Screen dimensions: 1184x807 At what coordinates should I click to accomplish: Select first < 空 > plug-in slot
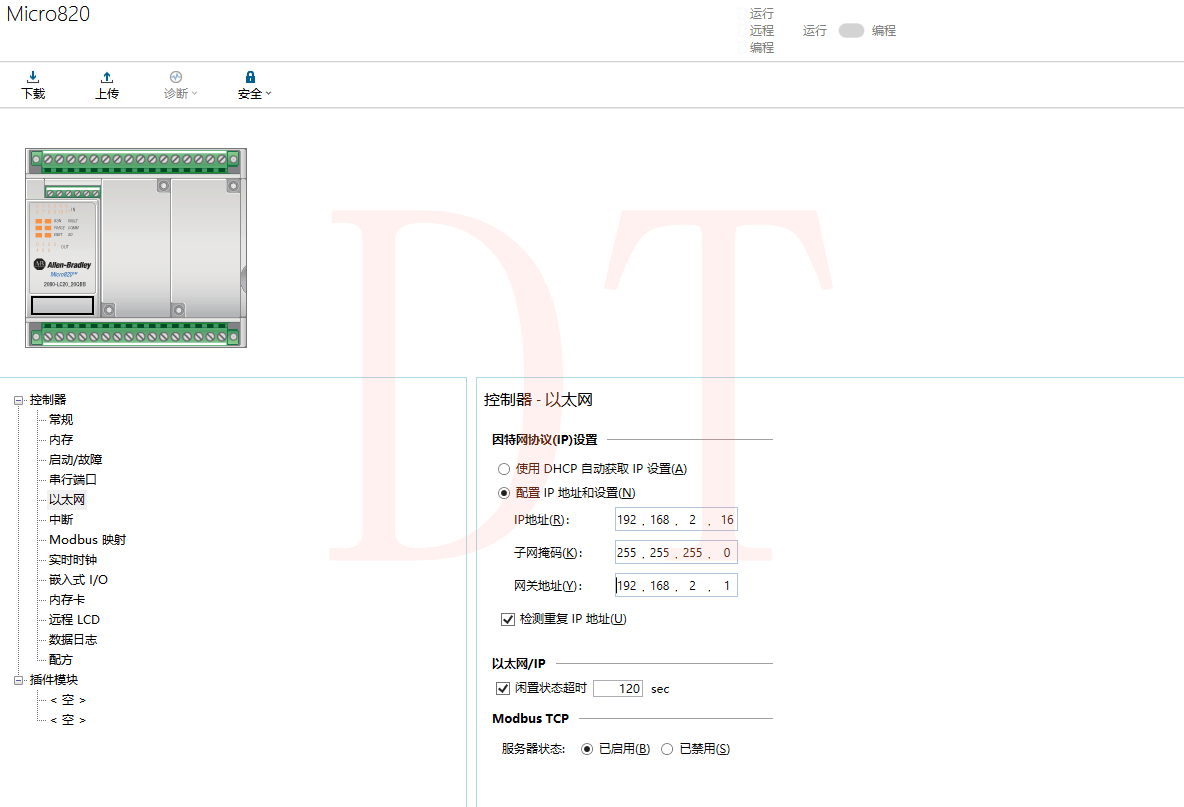click(x=68, y=700)
